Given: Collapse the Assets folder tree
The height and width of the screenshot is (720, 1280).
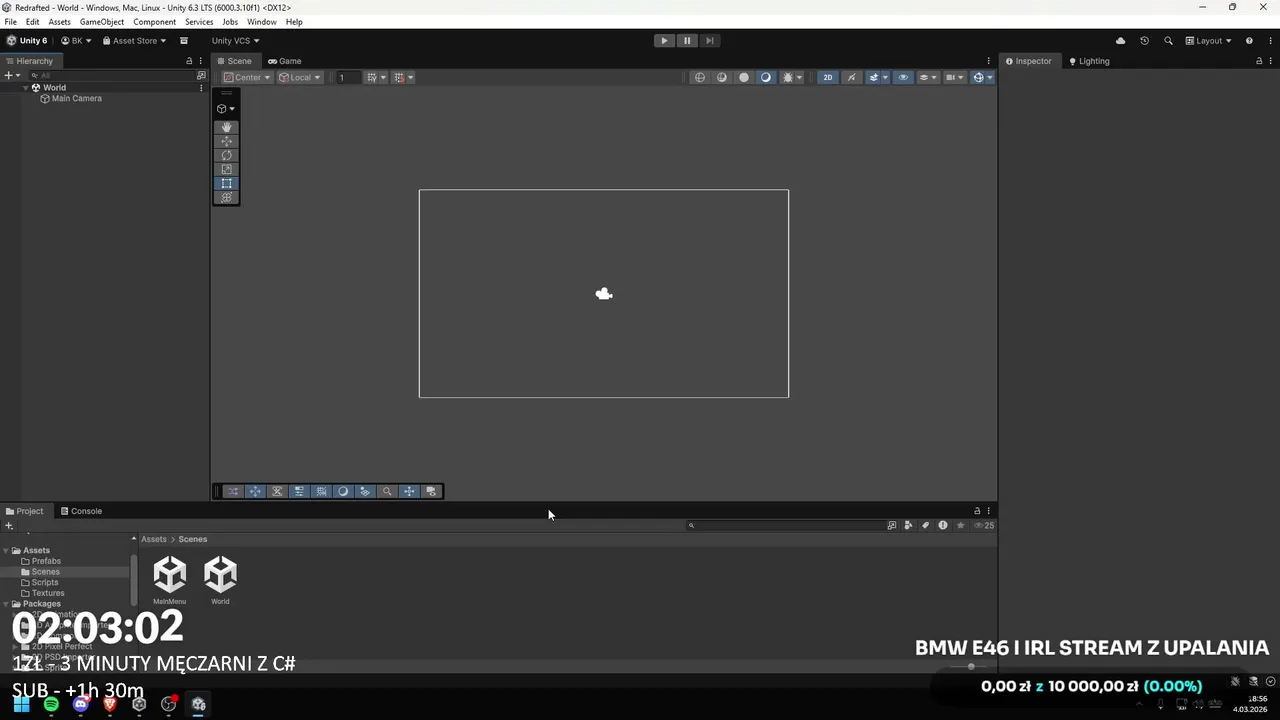Looking at the screenshot, I should coord(5,551).
